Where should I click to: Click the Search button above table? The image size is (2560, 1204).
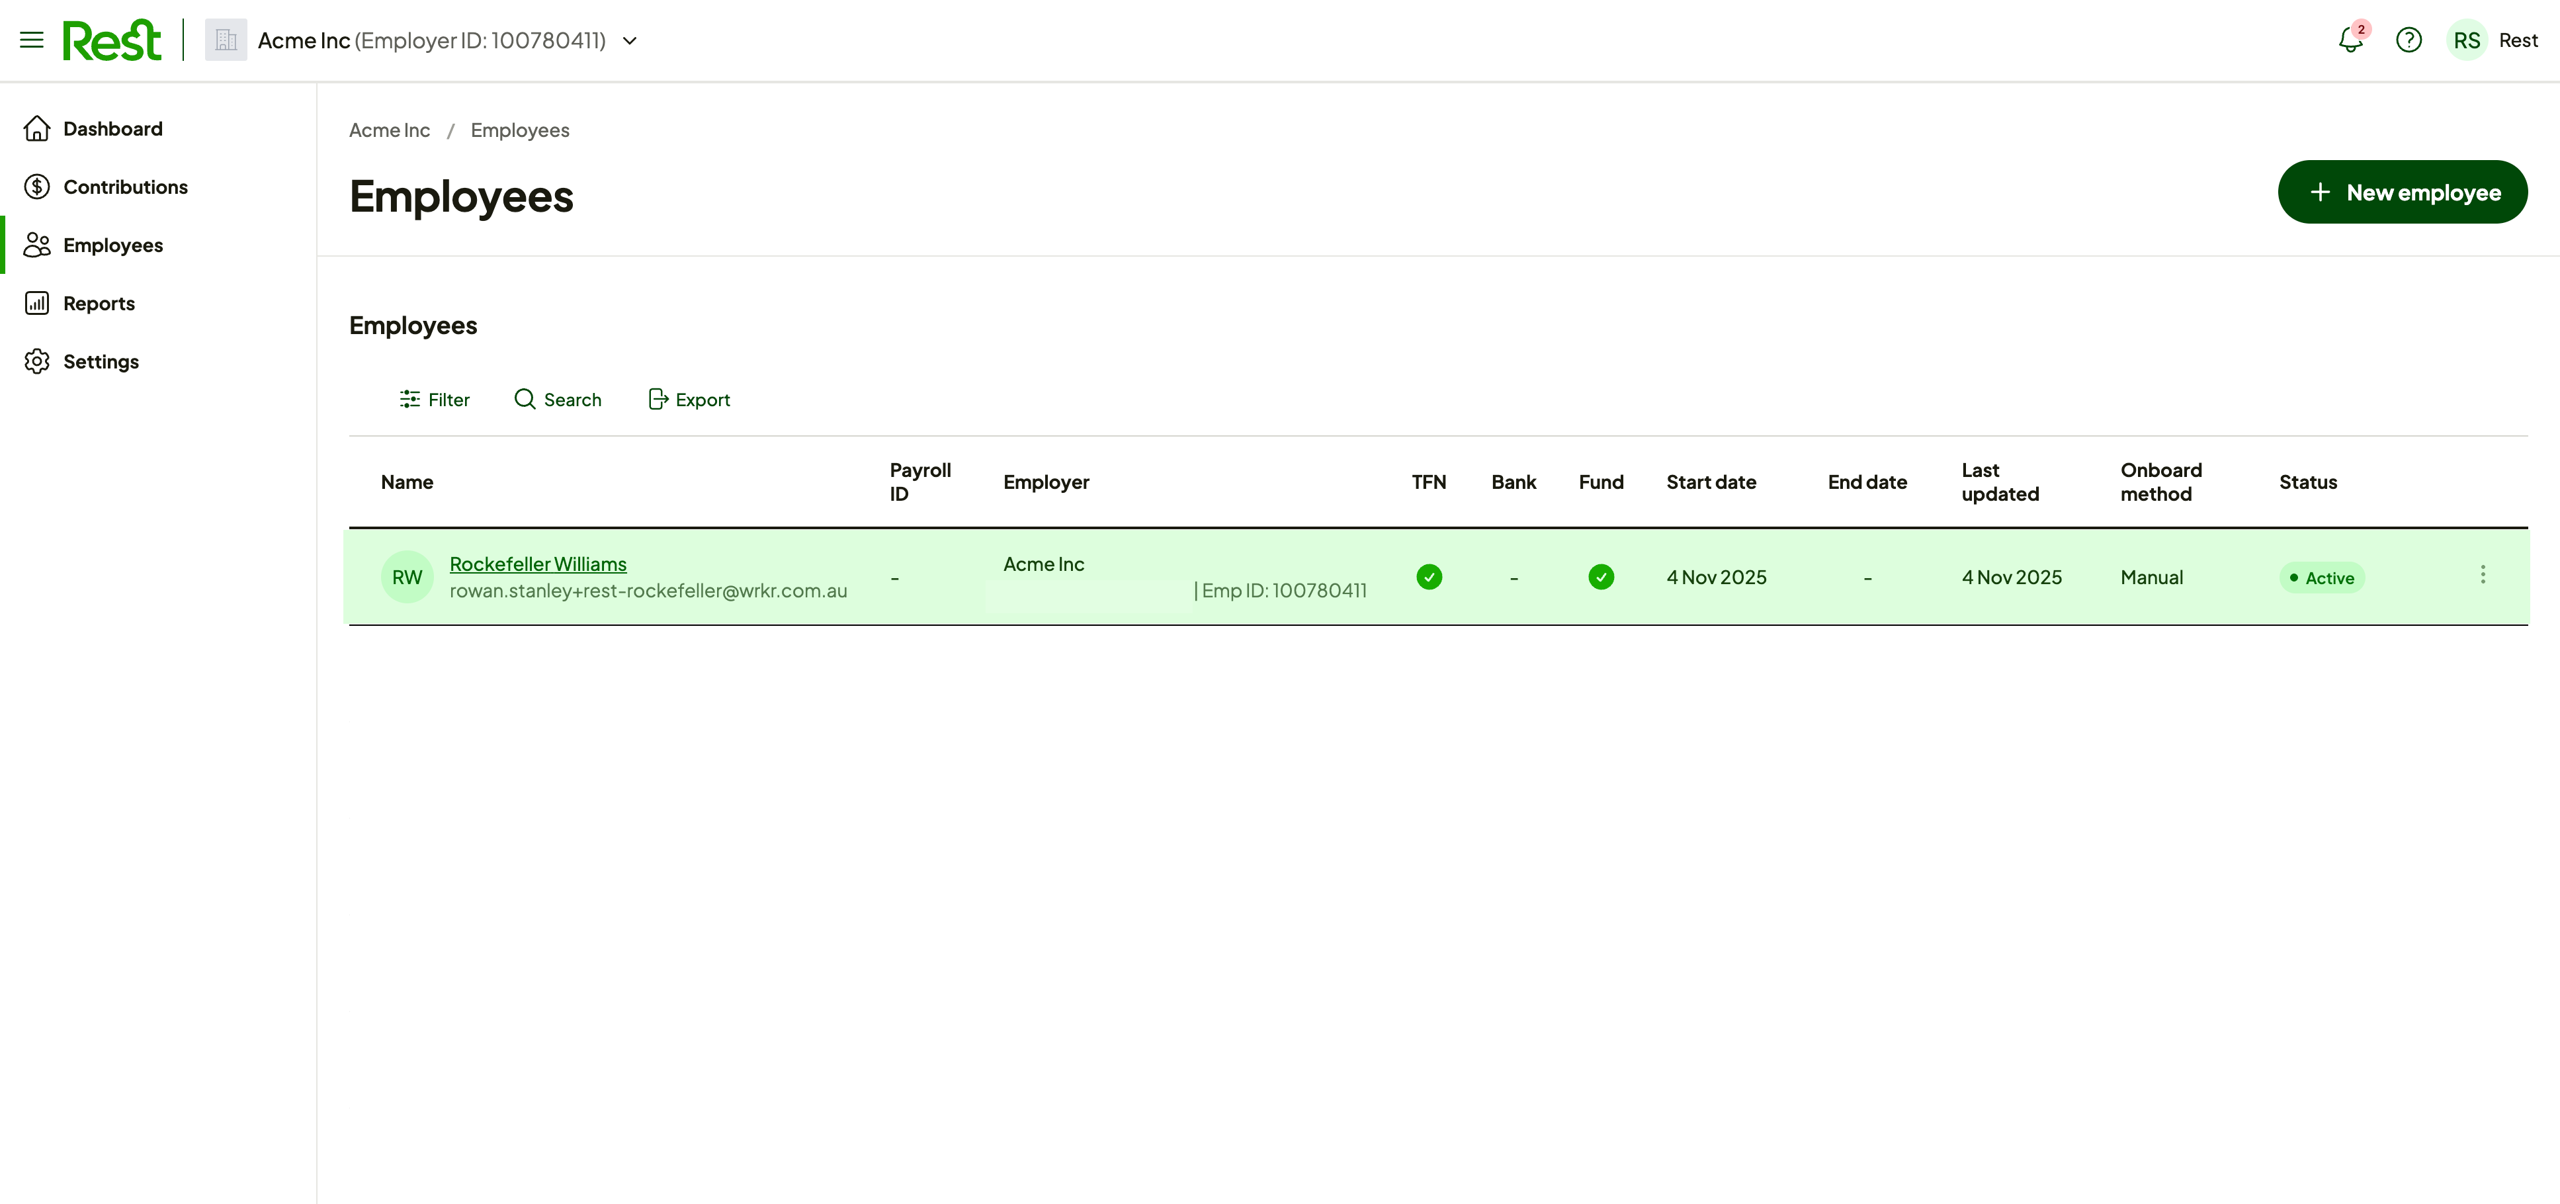point(558,400)
